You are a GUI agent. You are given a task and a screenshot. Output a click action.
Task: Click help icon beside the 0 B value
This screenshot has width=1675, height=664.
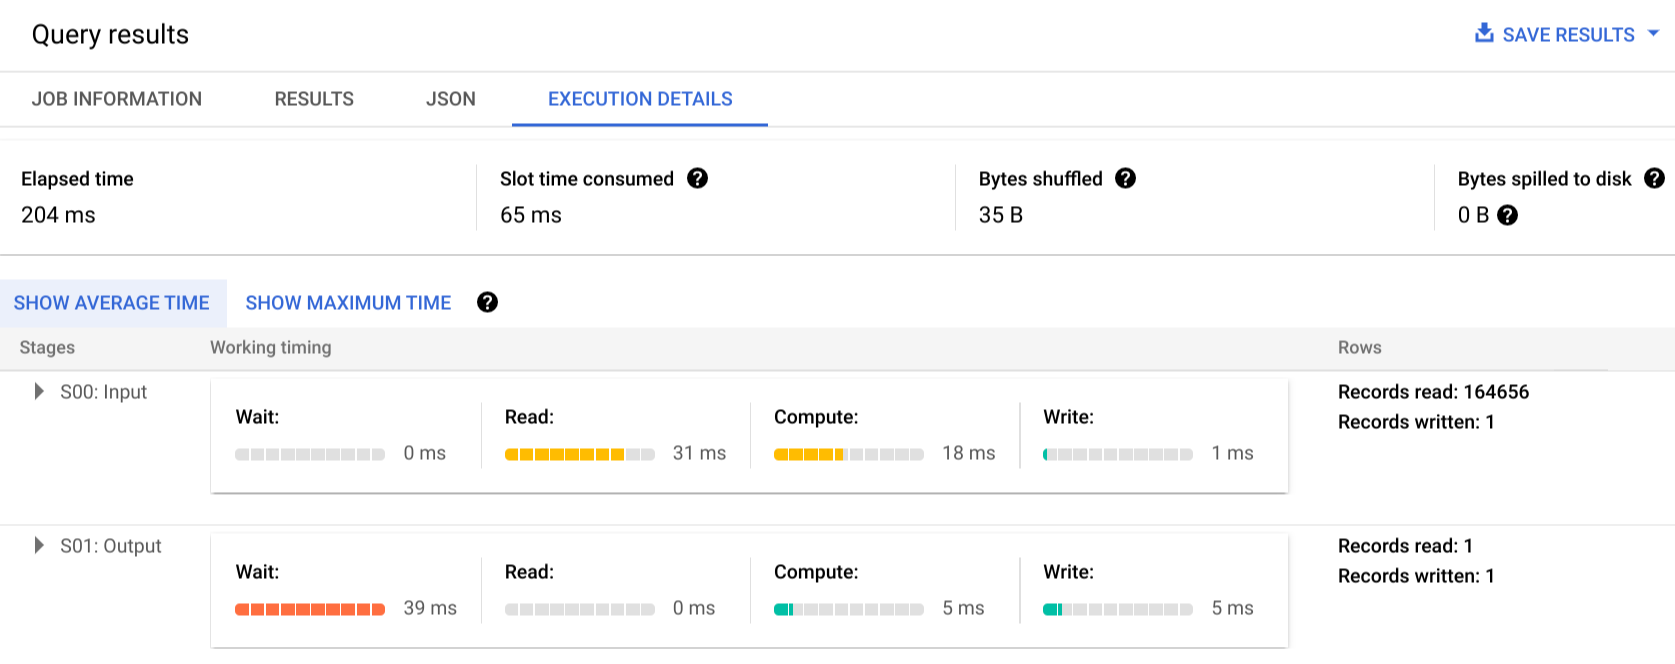coord(1507,215)
